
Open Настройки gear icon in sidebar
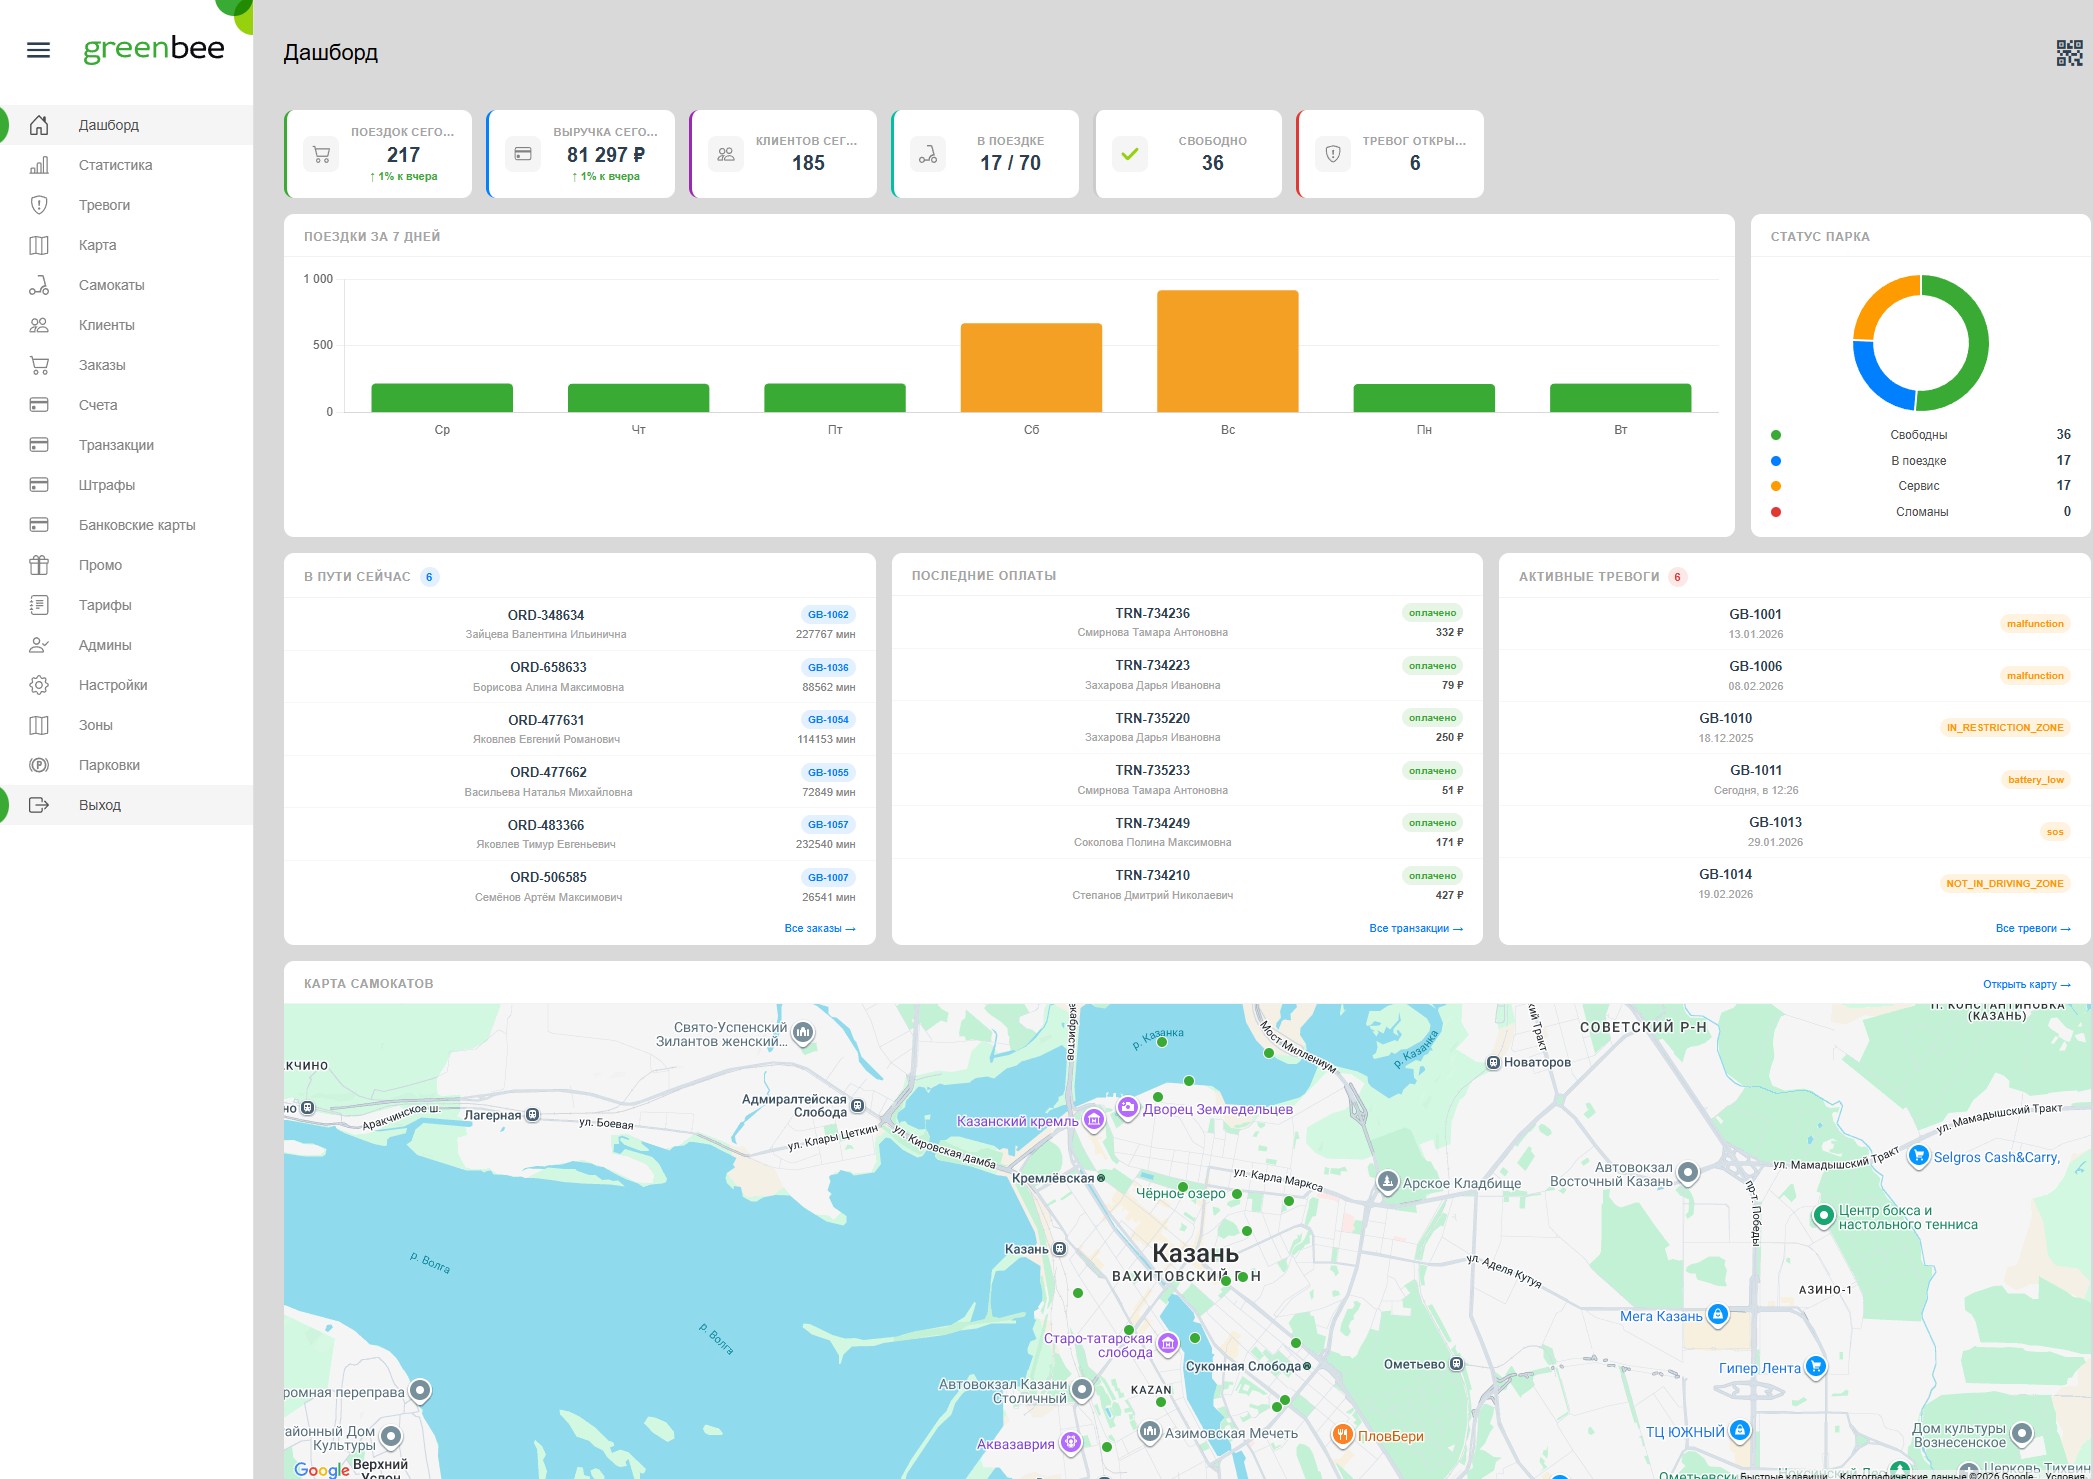point(39,685)
